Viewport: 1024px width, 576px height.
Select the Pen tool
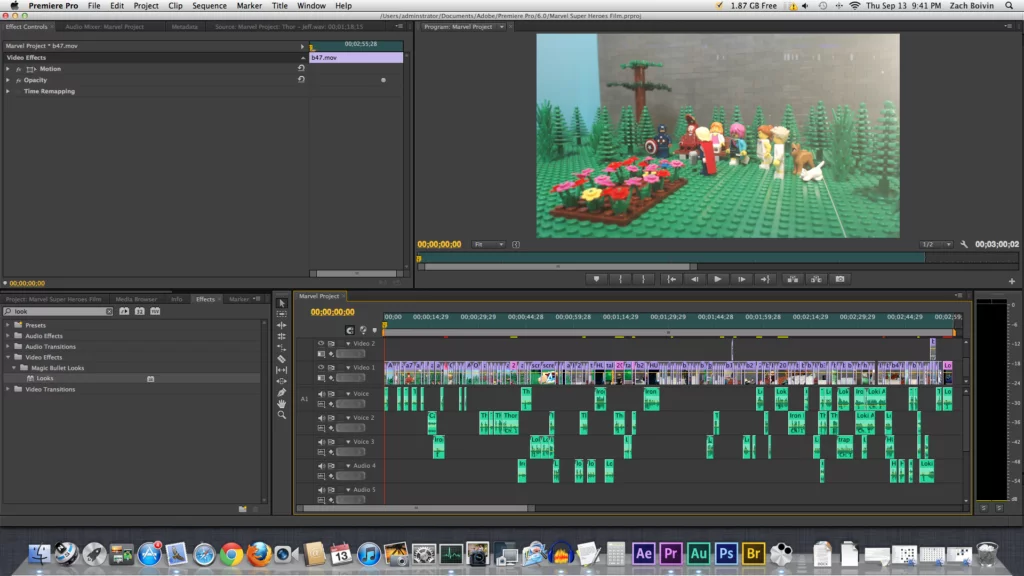tap(281, 392)
